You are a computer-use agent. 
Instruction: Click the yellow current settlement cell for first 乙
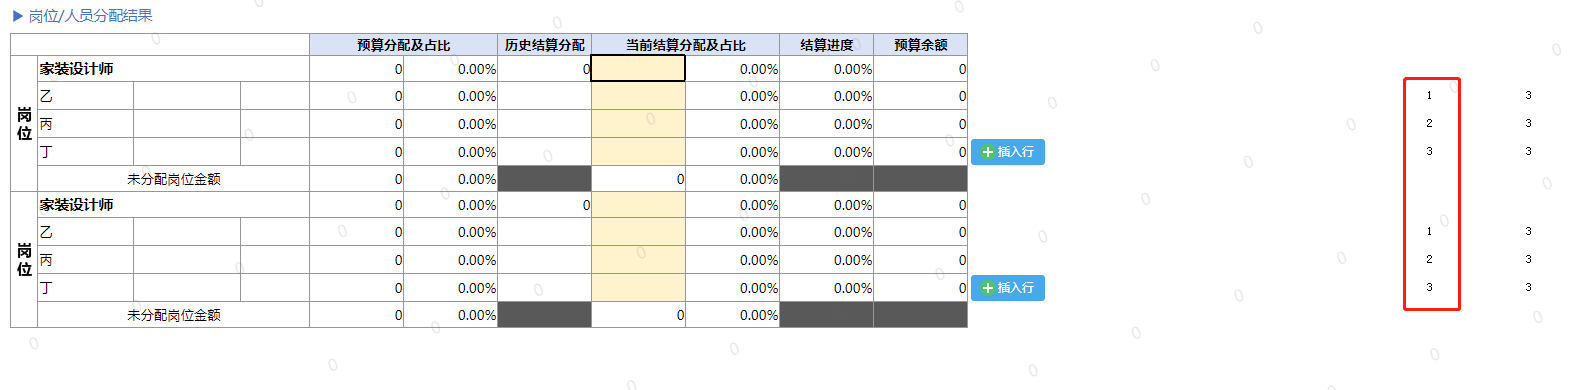(638, 96)
